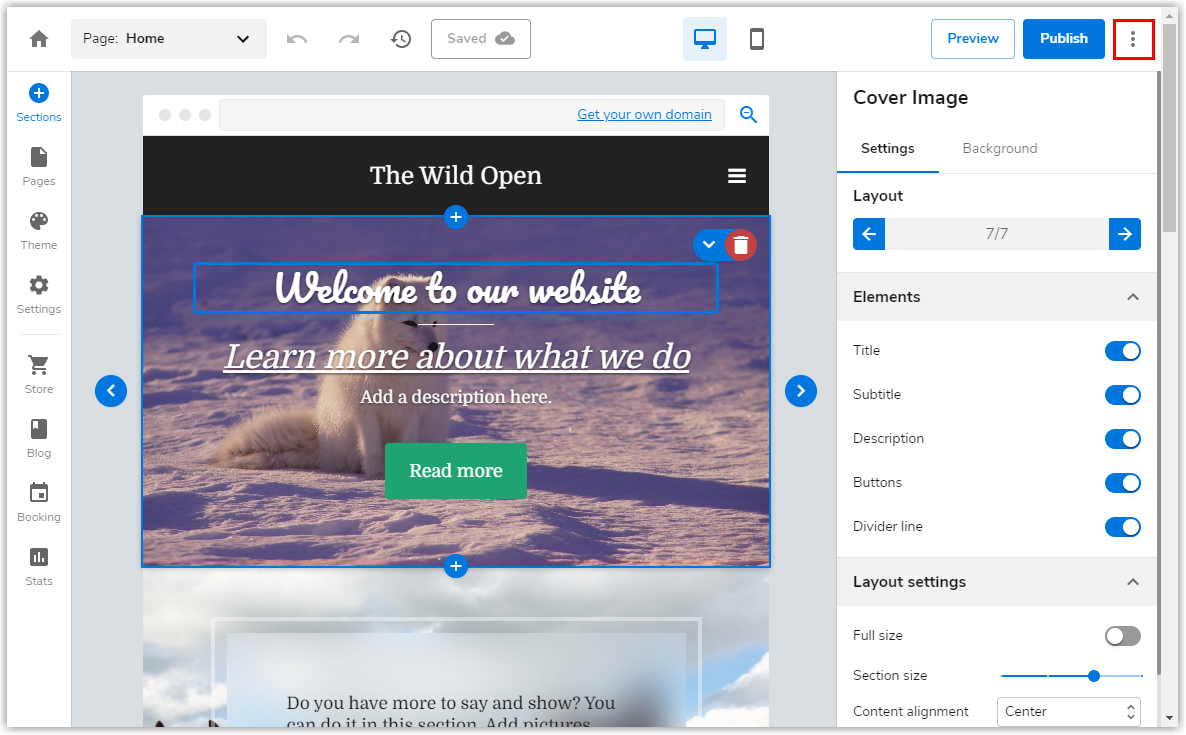The height and width of the screenshot is (735, 1186).
Task: Go to the home dashboard icon
Action: [39, 39]
